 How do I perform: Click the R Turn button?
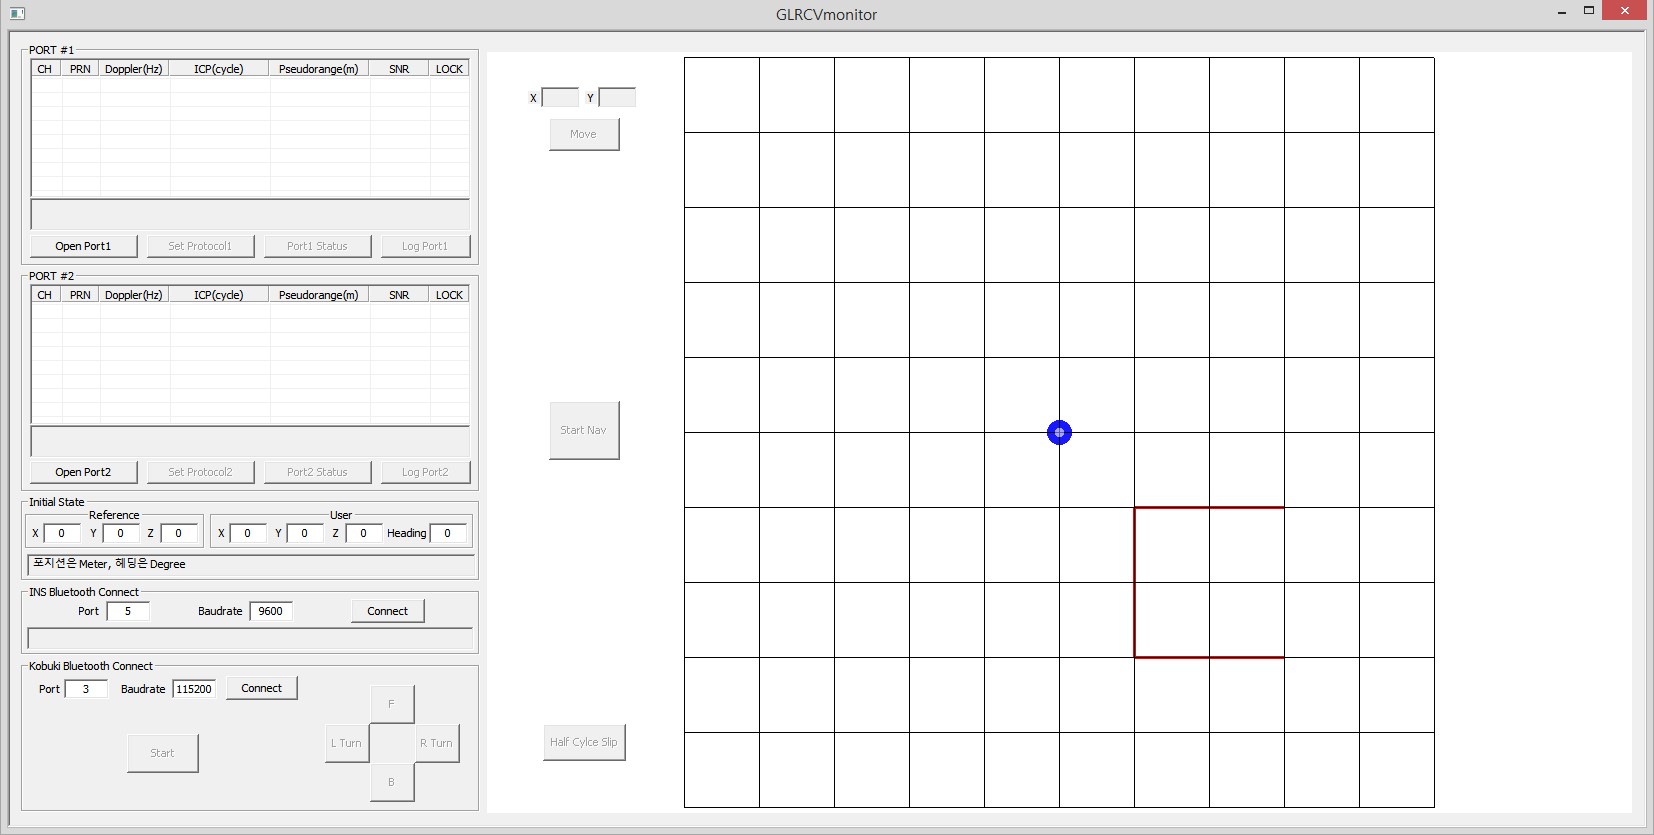(x=437, y=743)
